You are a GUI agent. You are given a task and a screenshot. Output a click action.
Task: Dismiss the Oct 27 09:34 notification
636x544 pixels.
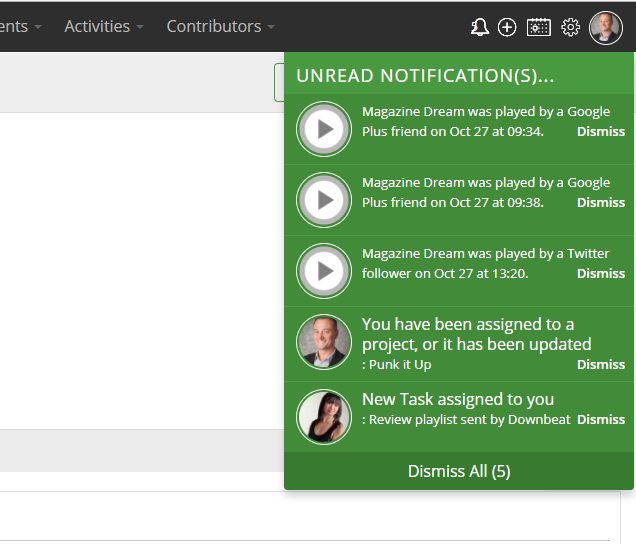pos(601,131)
